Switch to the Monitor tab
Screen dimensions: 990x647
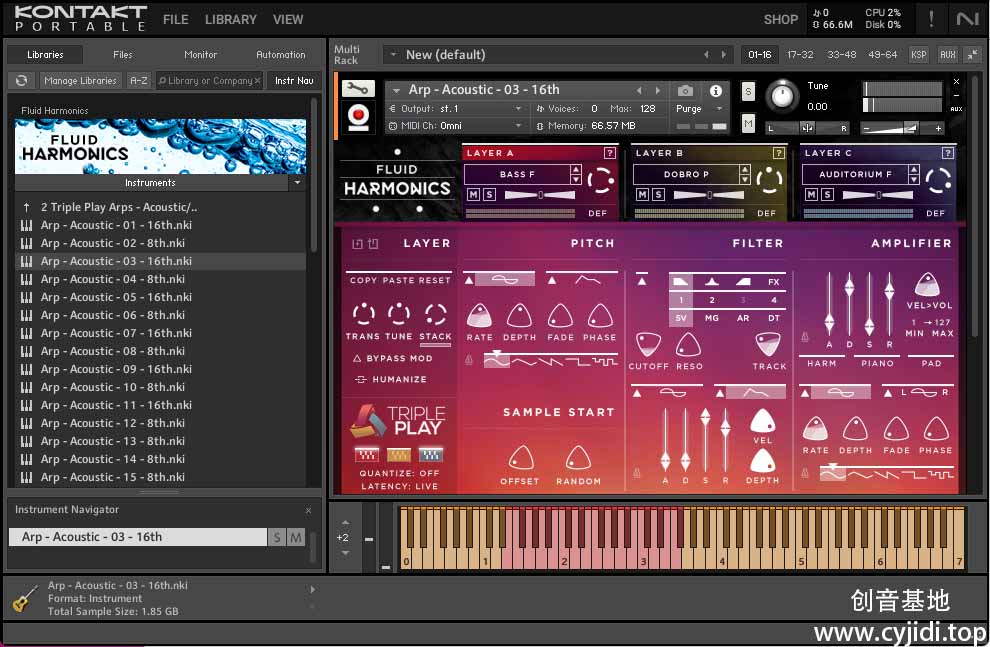tap(200, 55)
